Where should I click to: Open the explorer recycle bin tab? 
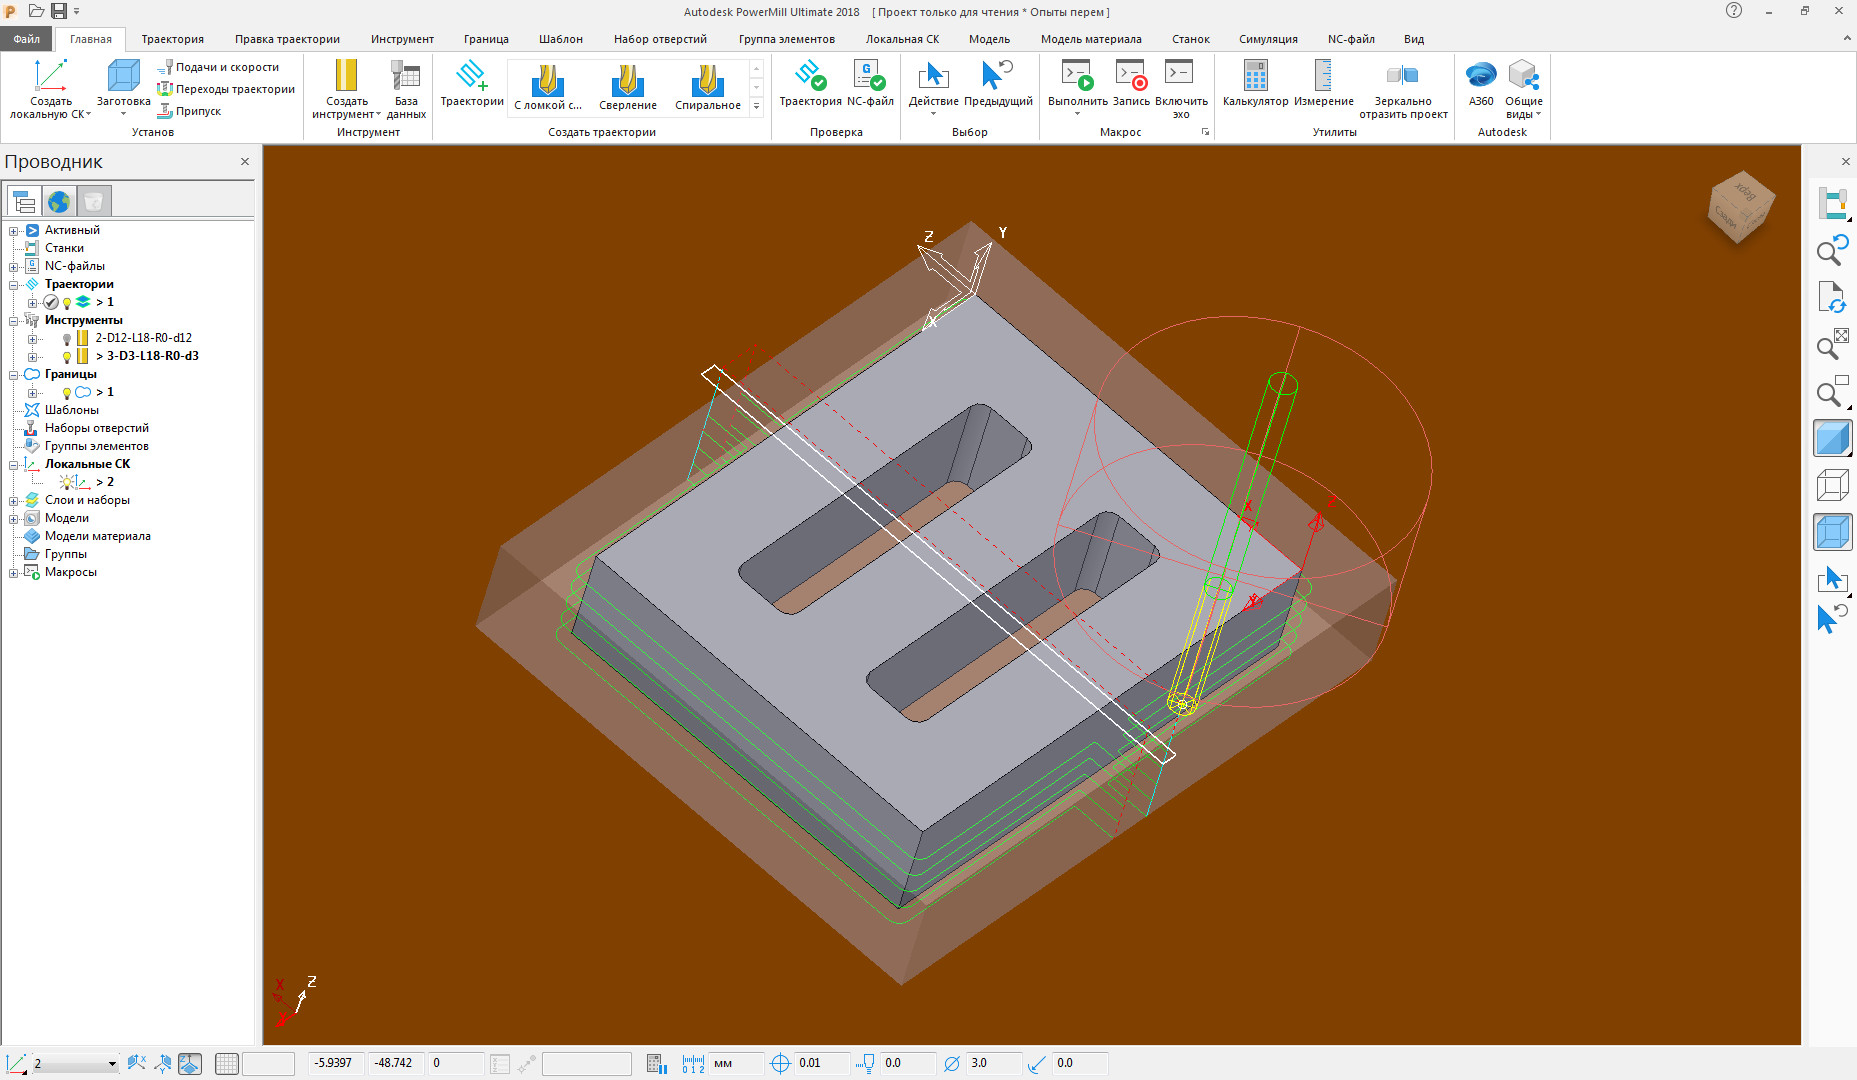click(94, 201)
